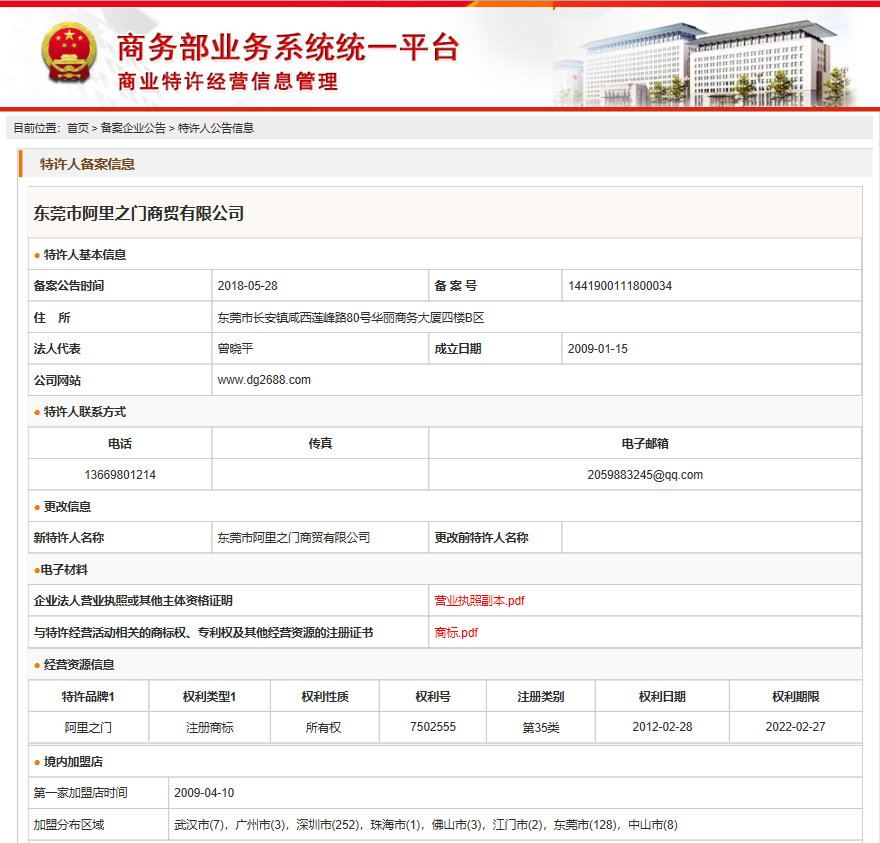Viewport: 880px width, 843px height.
Task: Open the 首页 breadcrumb link
Action: tap(78, 128)
